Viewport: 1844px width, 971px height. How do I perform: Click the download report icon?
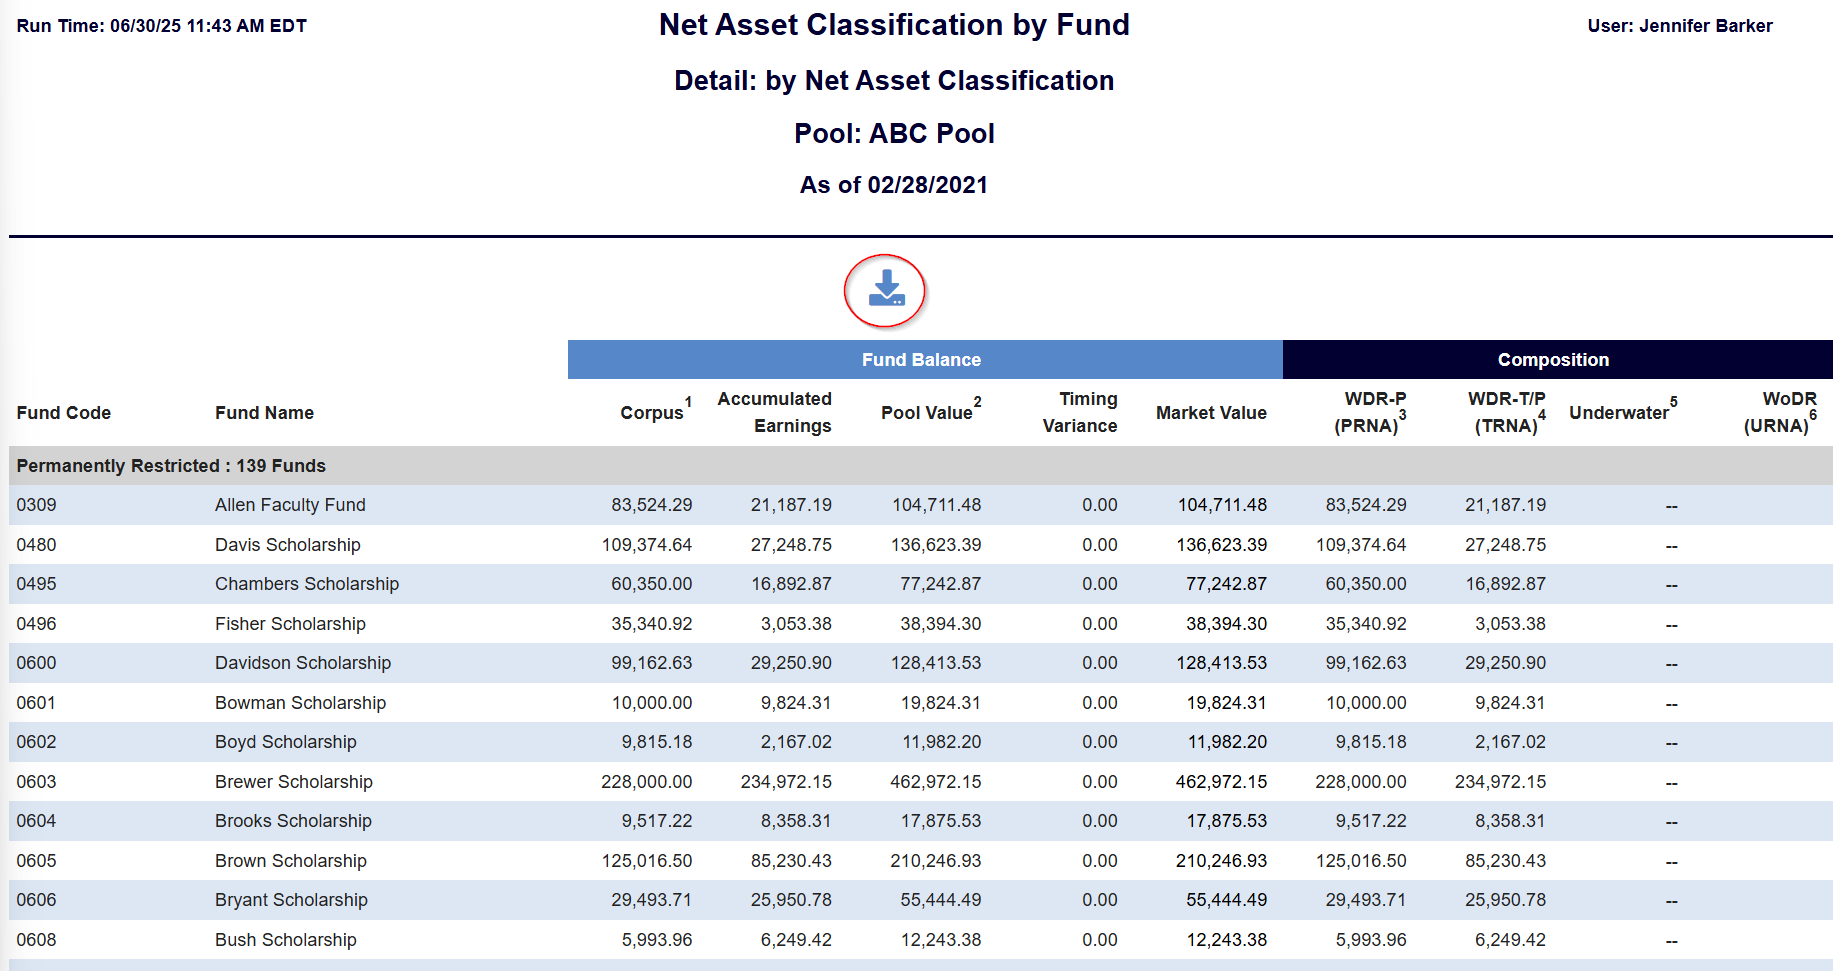coord(886,289)
